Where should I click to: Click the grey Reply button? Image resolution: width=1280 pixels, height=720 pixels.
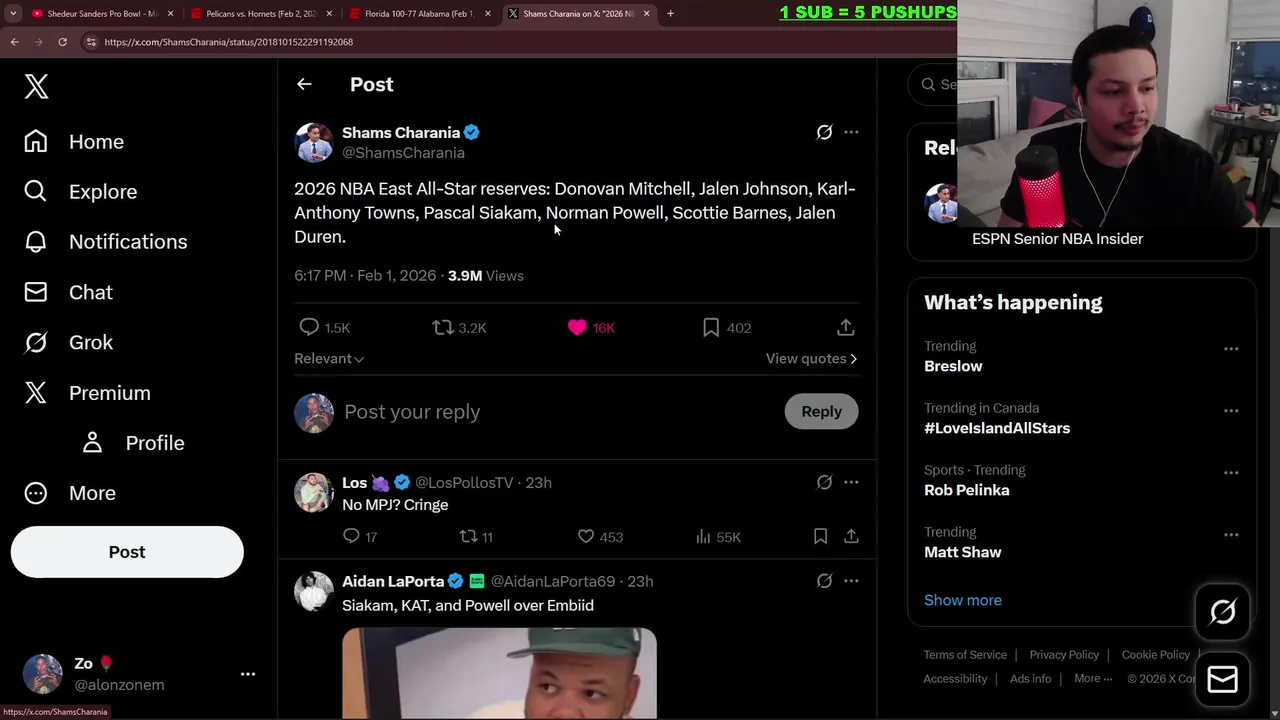tap(821, 411)
